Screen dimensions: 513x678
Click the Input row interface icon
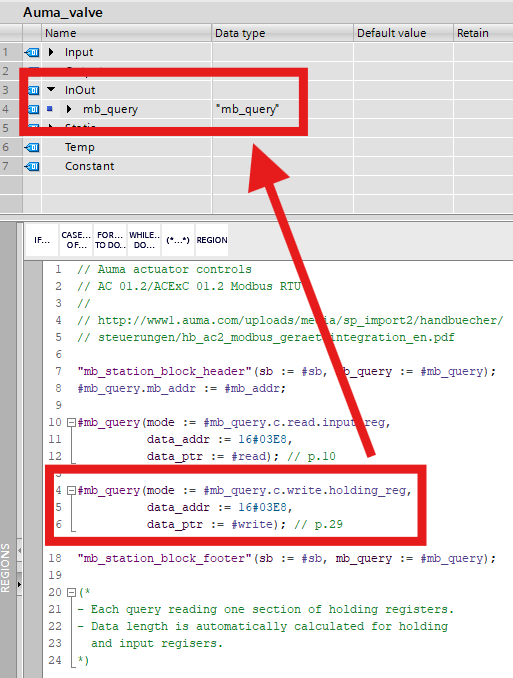[32, 52]
